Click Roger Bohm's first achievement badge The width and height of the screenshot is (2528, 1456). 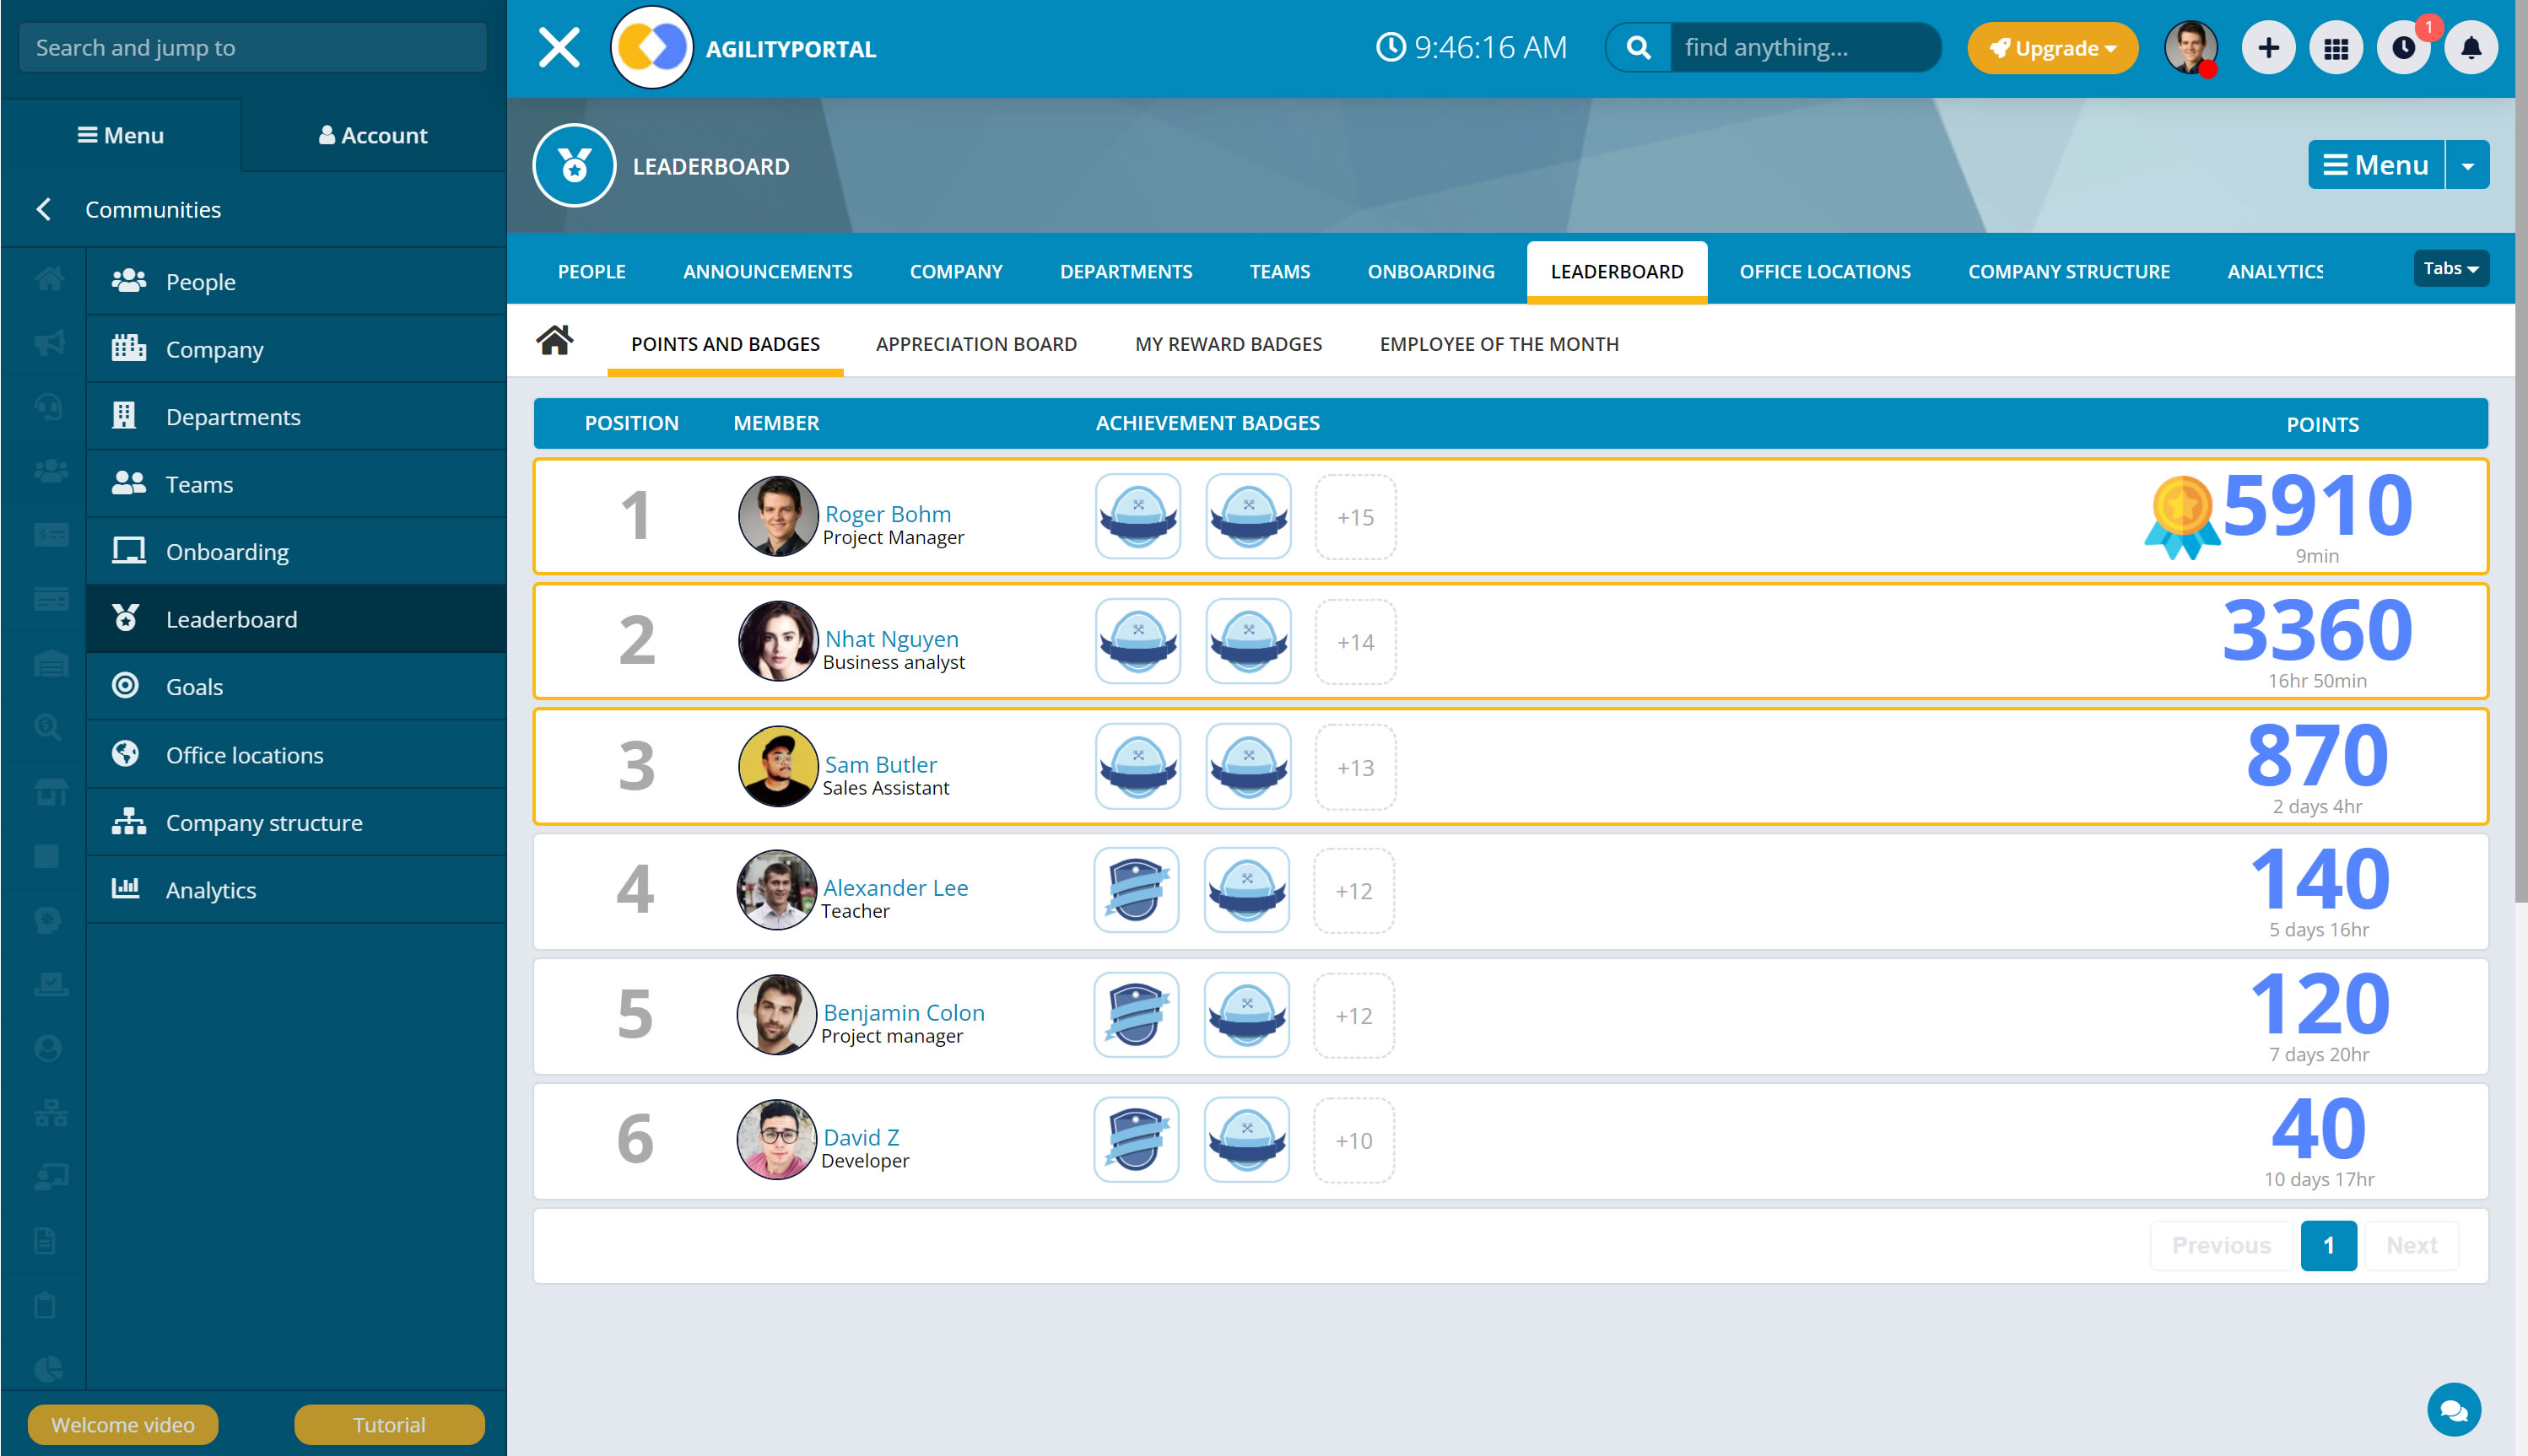point(1138,517)
